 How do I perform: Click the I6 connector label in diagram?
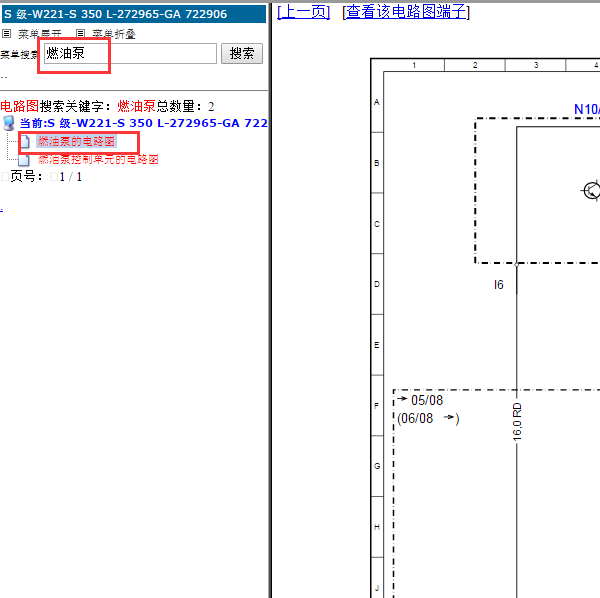[499, 285]
